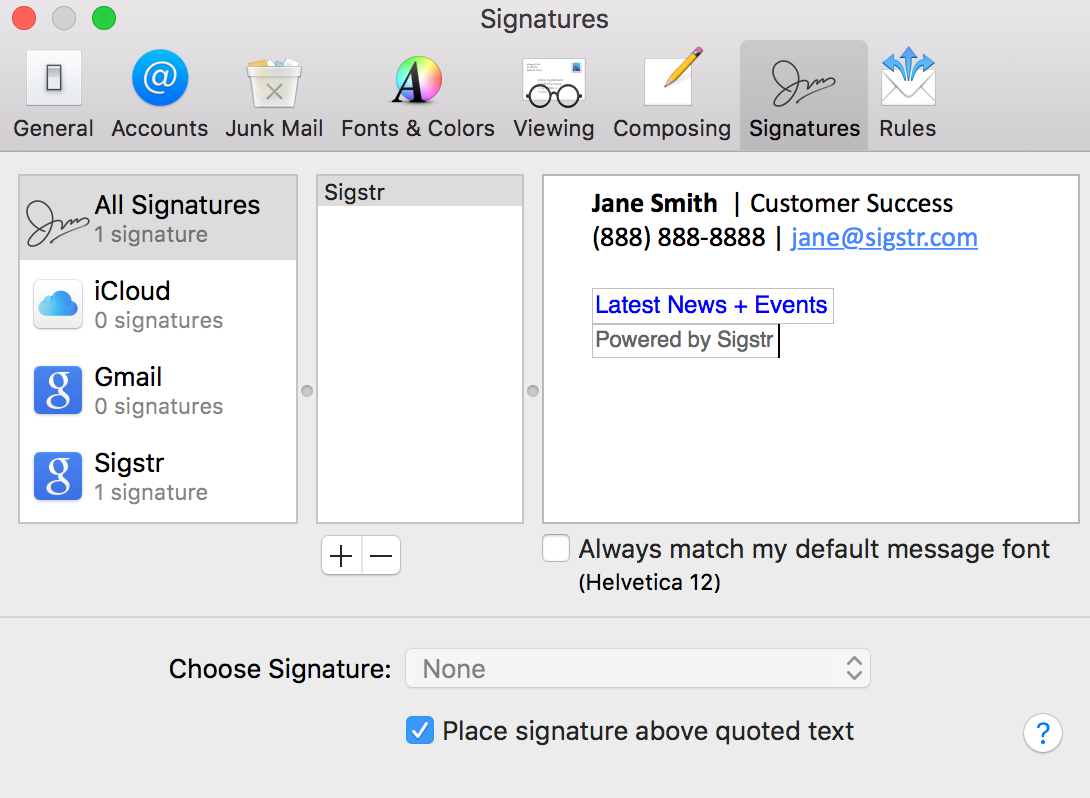Click the jane@sigstr.com email link
The image size is (1090, 798).
(x=884, y=238)
